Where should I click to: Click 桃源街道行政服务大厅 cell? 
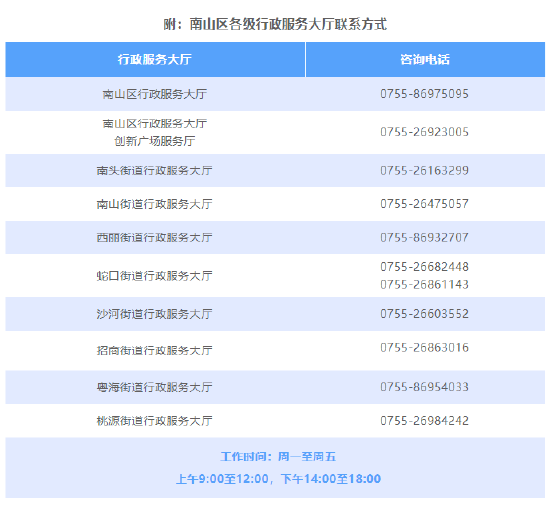pyautogui.click(x=155, y=421)
